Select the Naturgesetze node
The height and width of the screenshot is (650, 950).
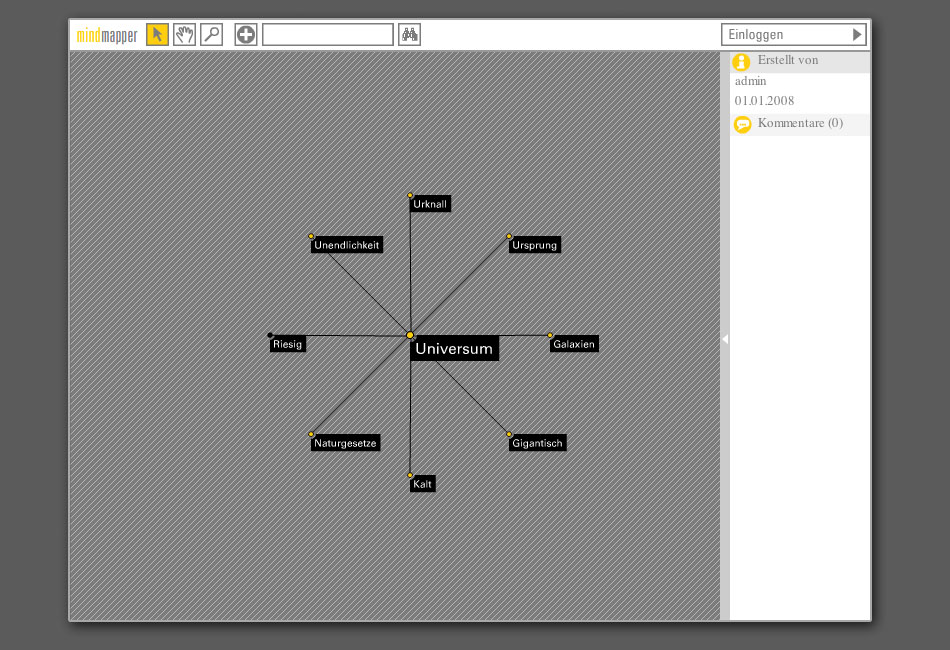point(345,443)
